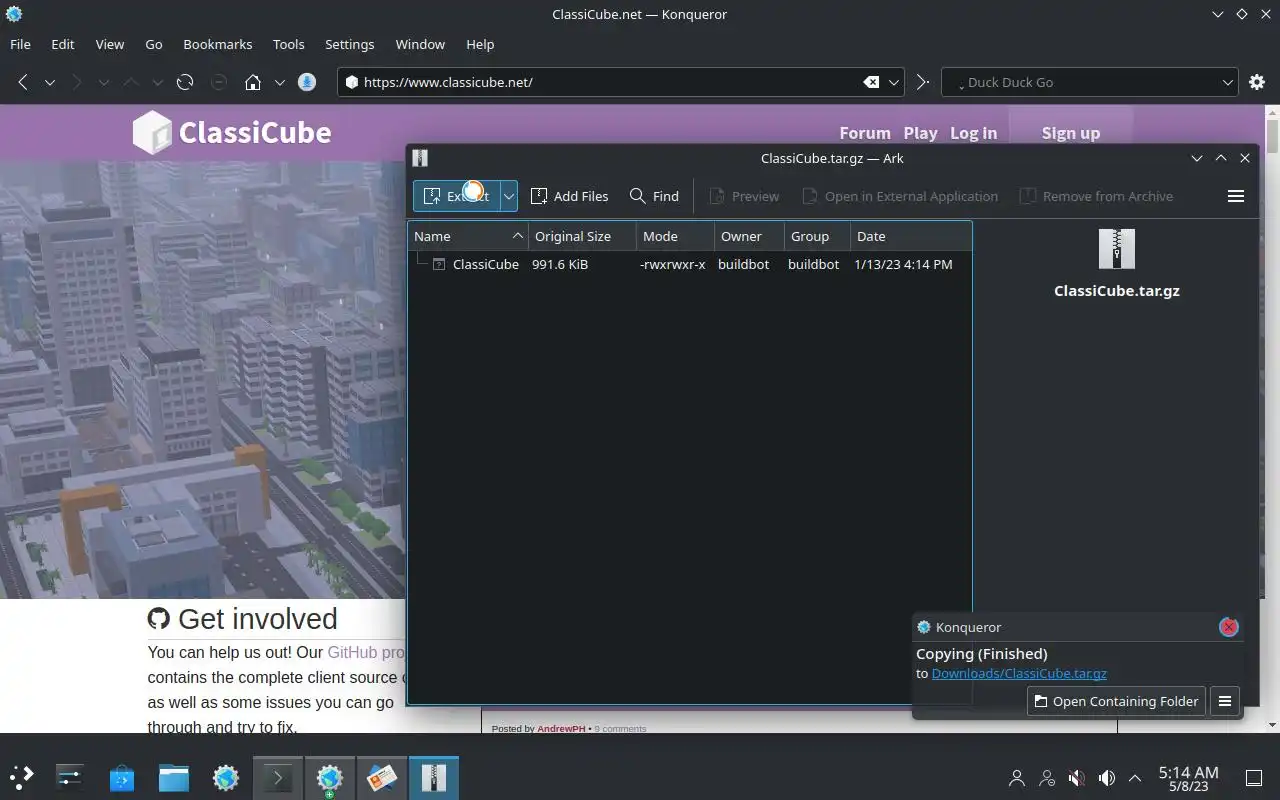Switch to Ark task in taskbar
This screenshot has width=1280, height=800.
(x=433, y=776)
